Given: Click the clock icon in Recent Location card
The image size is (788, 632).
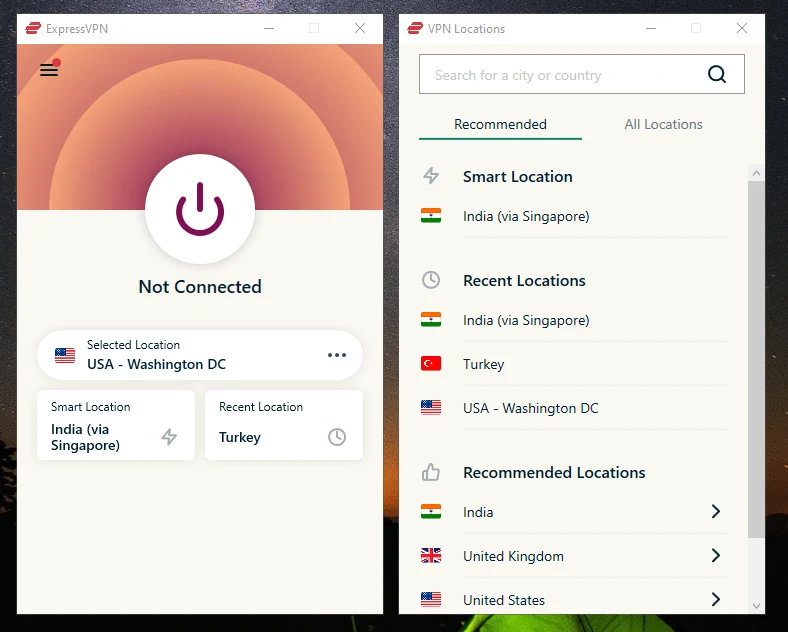Looking at the screenshot, I should pyautogui.click(x=337, y=437).
